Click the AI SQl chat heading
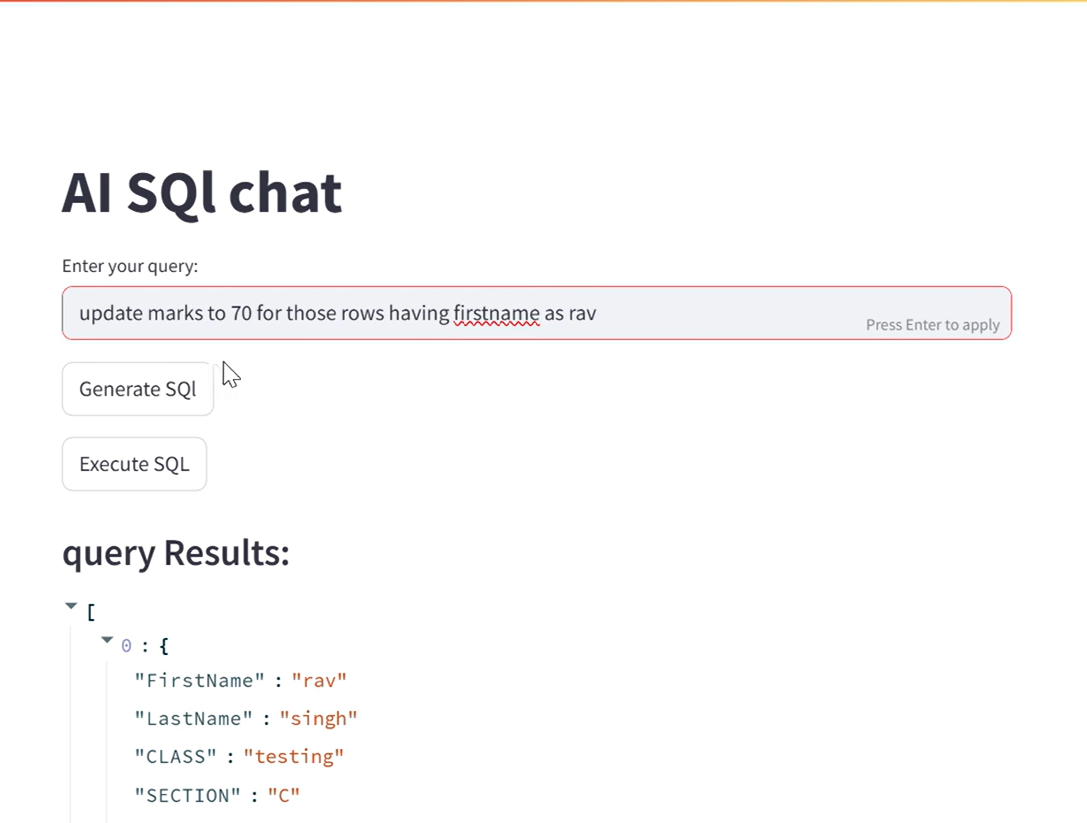The image size is (1087, 823). pos(202,193)
